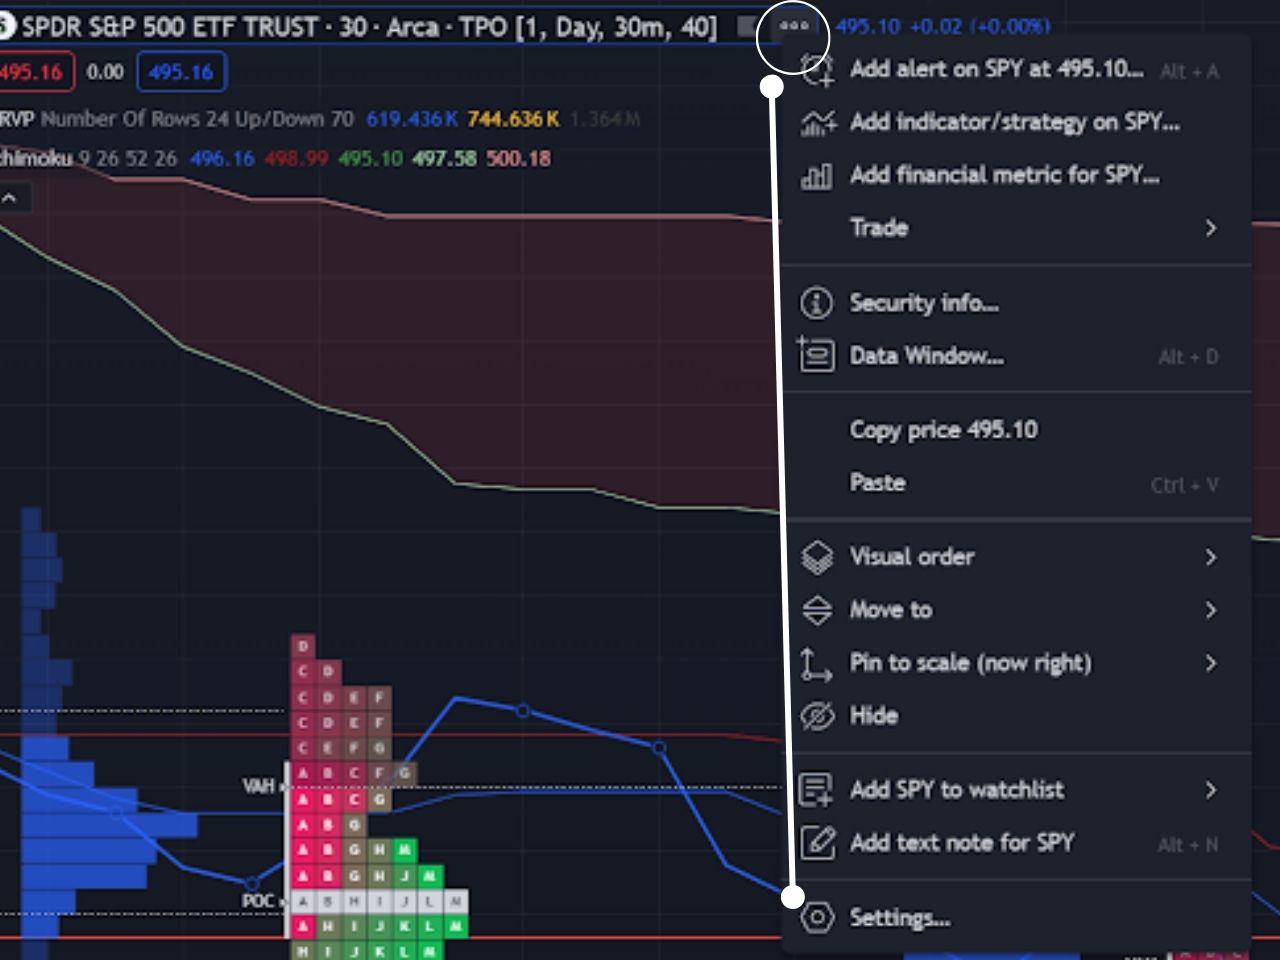
Task: Click the Add indicator/strategy chart icon
Action: 817,123
